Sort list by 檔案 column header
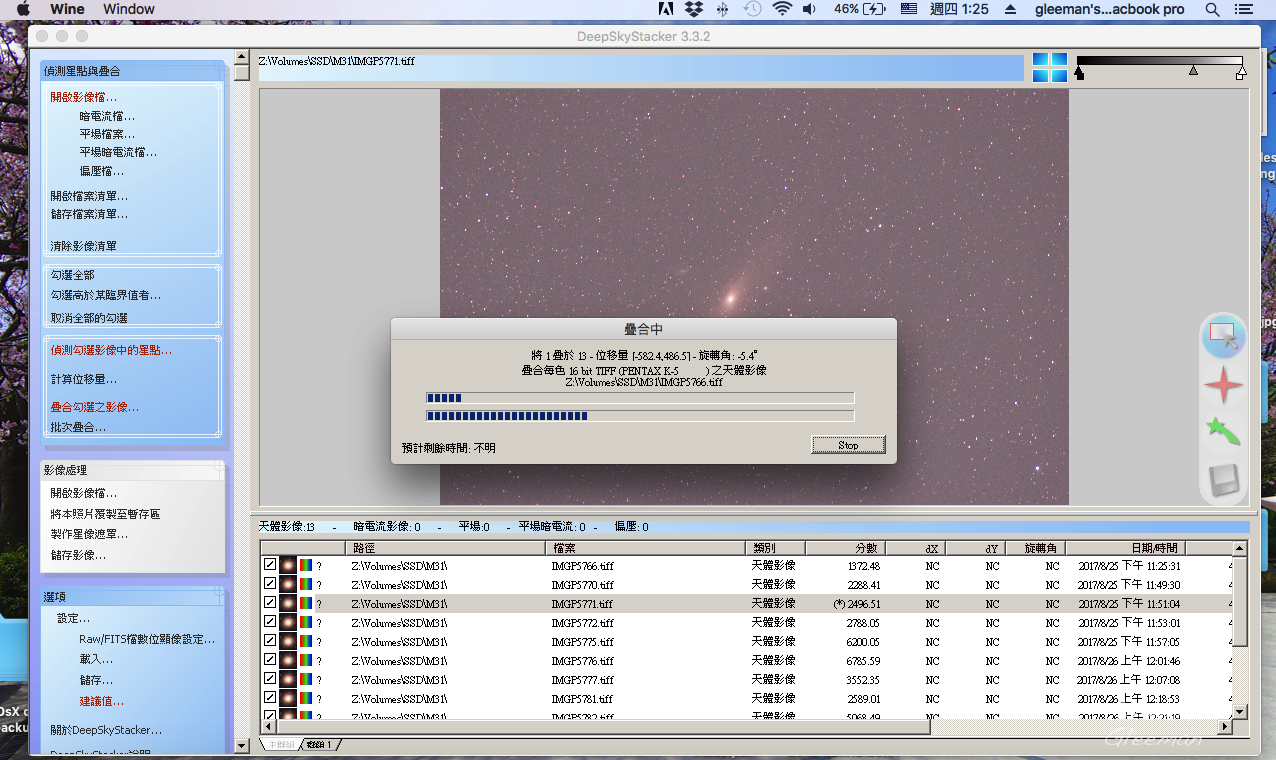 coord(646,548)
